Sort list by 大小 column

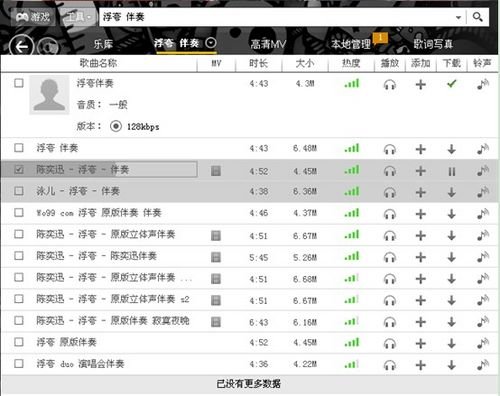[305, 63]
